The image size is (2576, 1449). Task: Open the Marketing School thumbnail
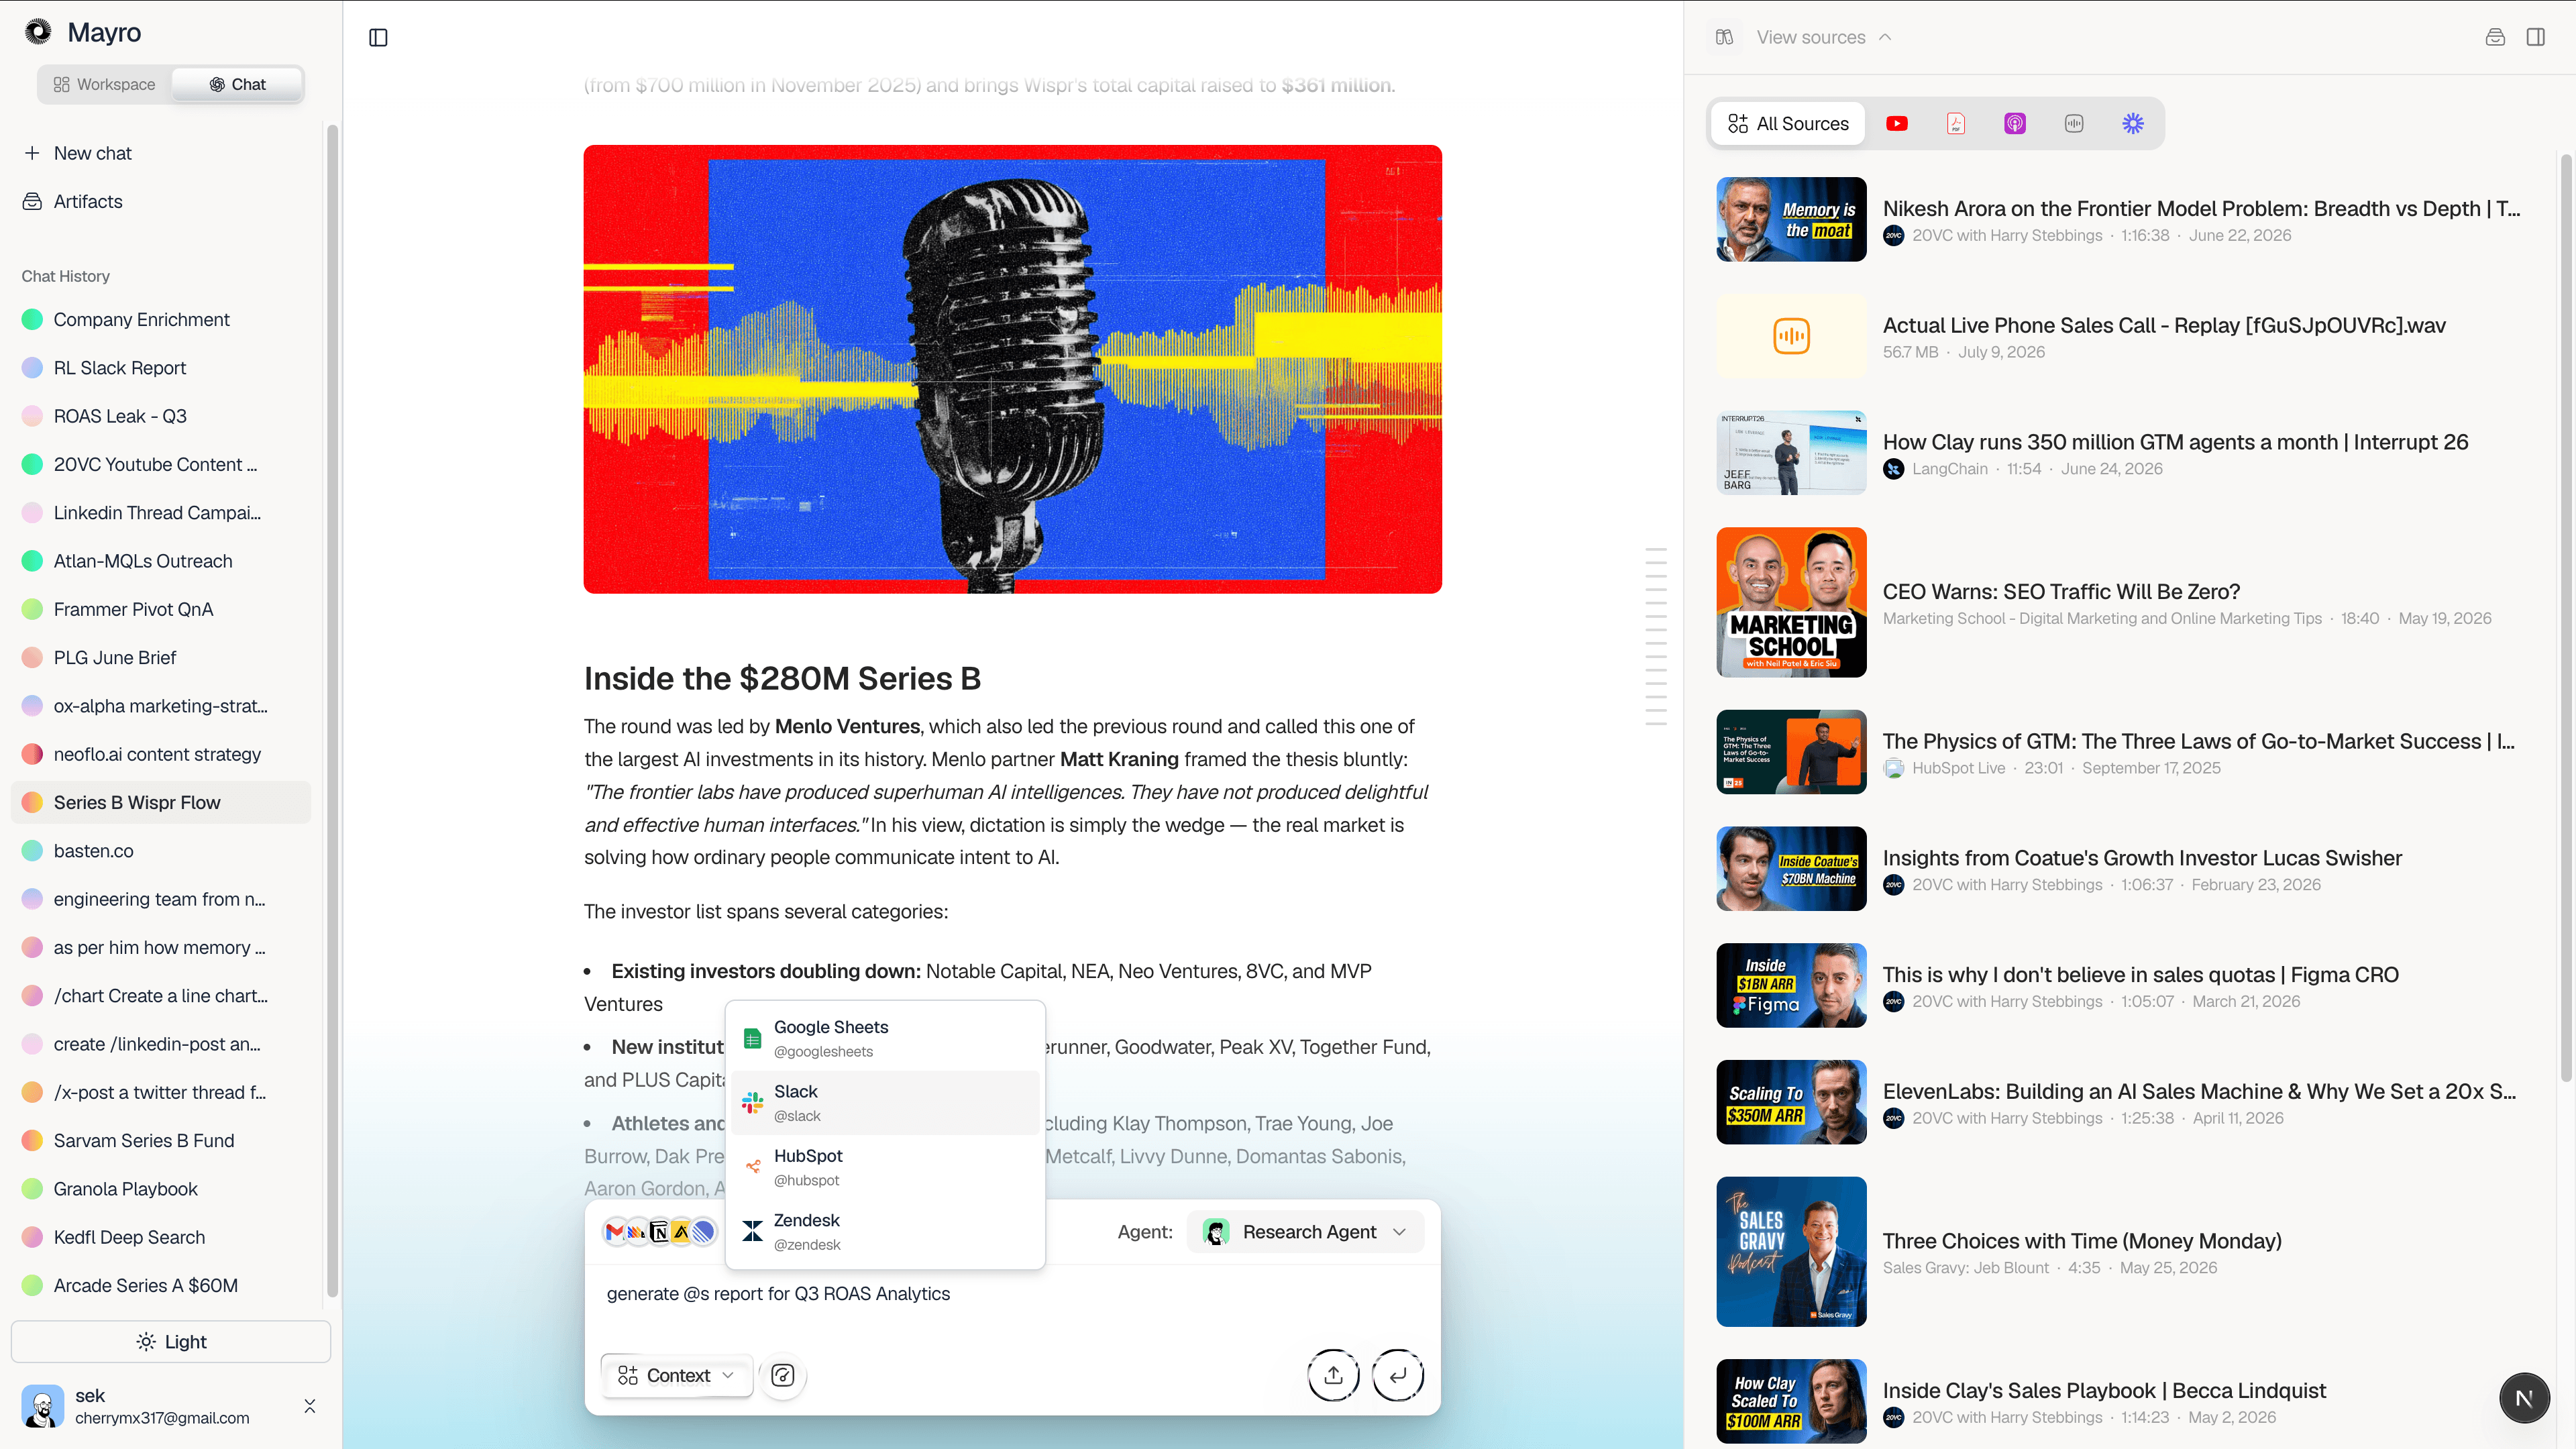tap(1791, 602)
